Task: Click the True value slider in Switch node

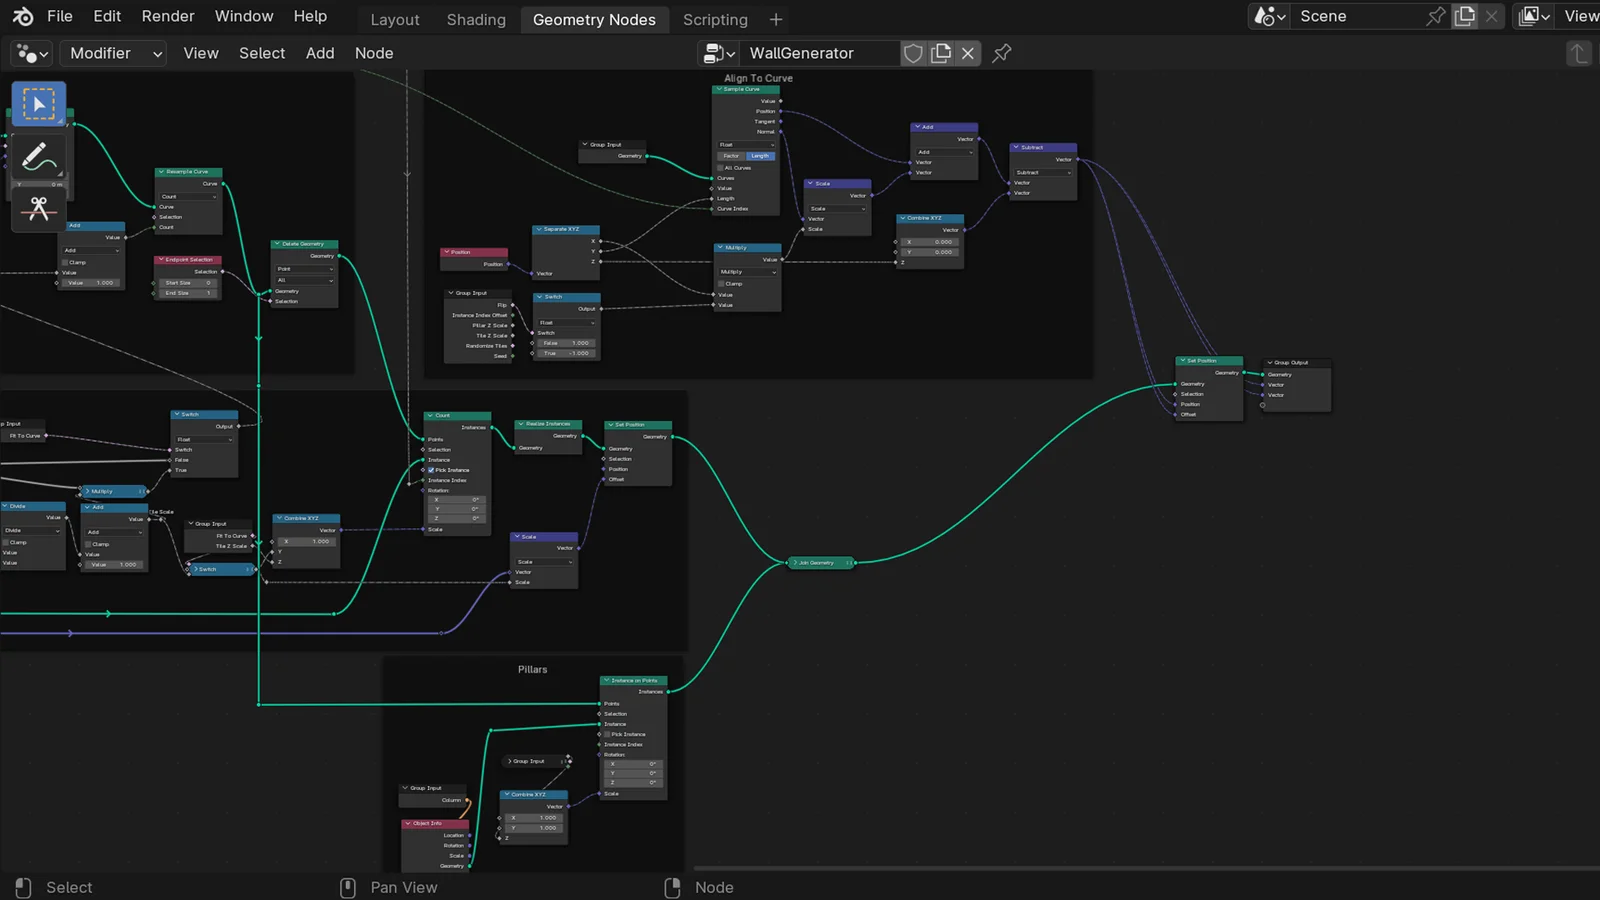Action: coord(566,353)
